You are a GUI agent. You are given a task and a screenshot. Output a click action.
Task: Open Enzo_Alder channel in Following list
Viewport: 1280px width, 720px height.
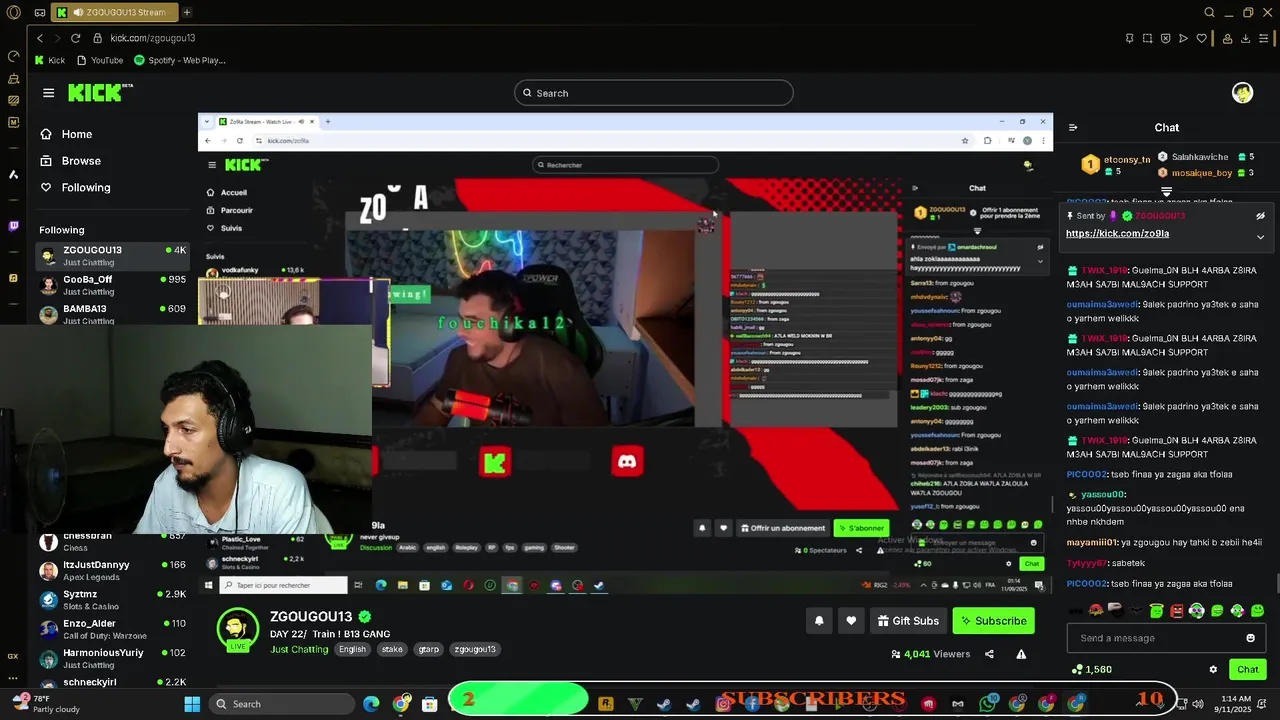(x=112, y=629)
